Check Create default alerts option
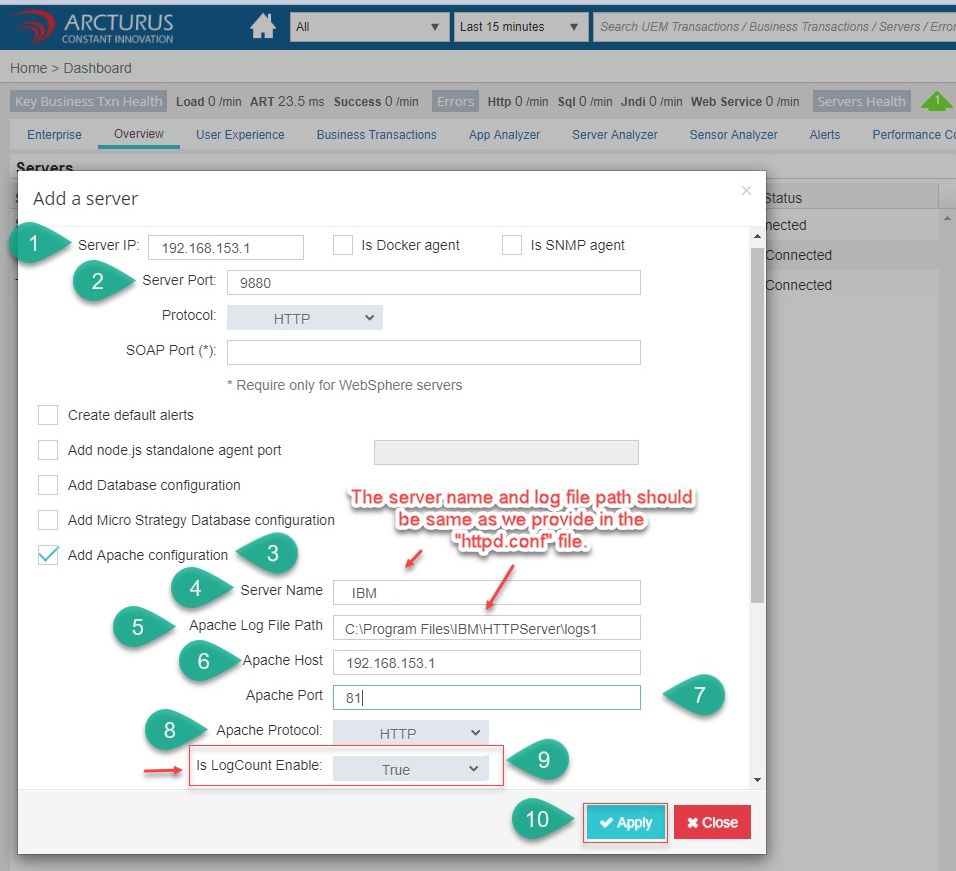Screen dimensions: 956x871 pos(48,415)
